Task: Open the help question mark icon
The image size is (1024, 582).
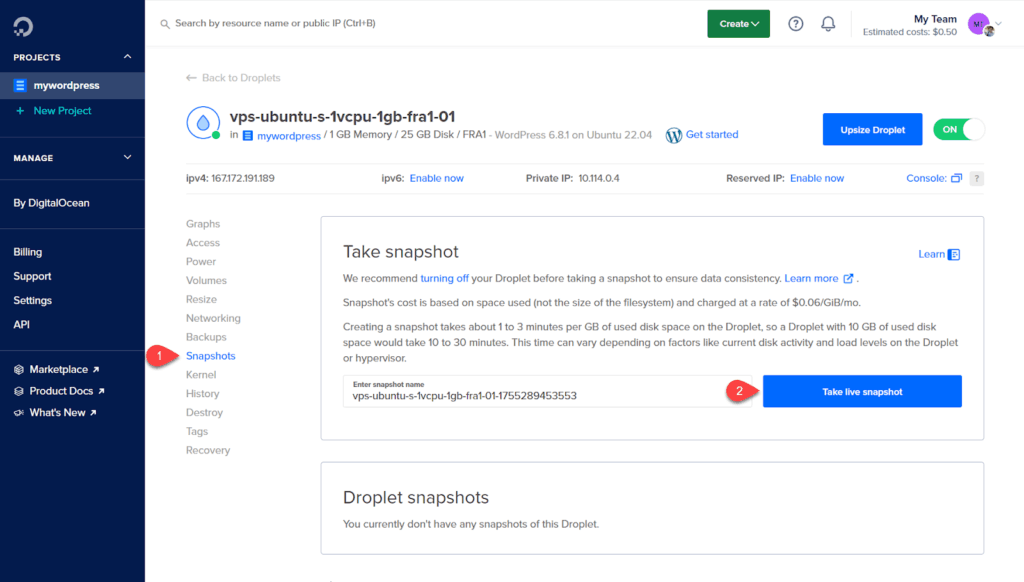Action: click(x=795, y=24)
